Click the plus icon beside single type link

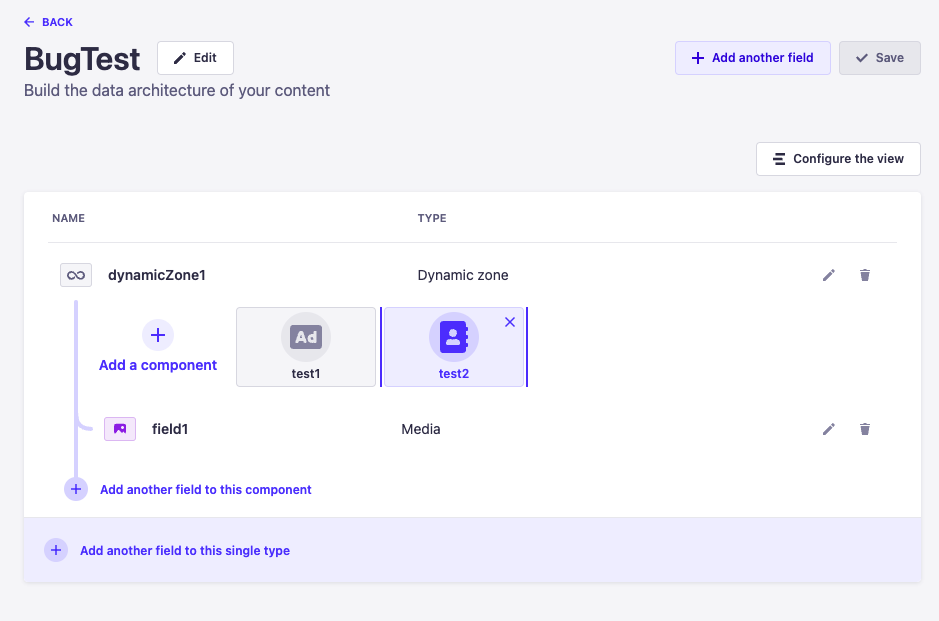click(56, 550)
